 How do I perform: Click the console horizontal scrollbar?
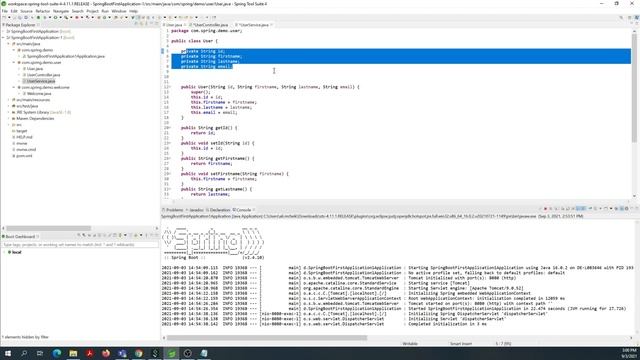point(267,338)
